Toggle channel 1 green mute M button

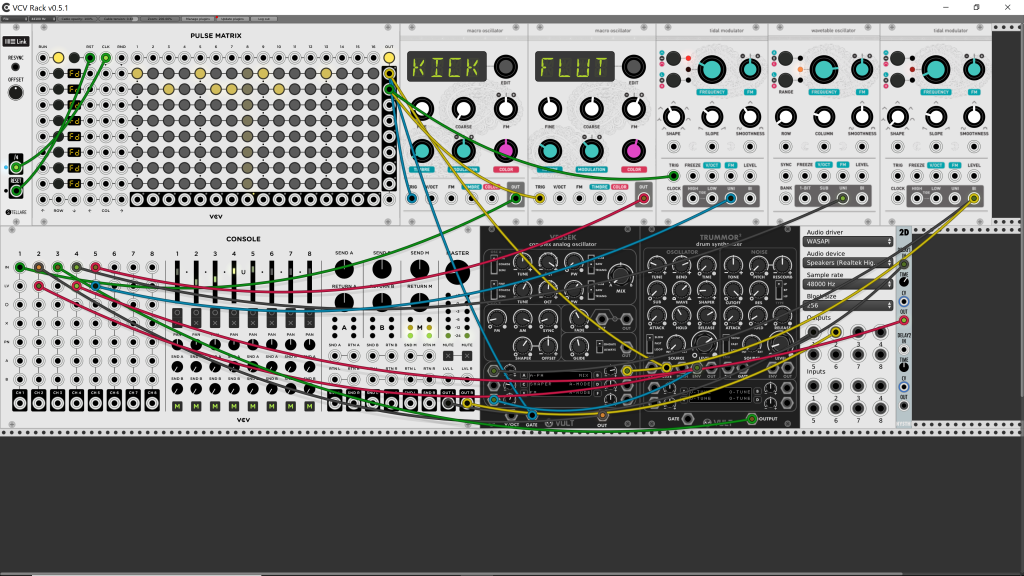(x=178, y=405)
